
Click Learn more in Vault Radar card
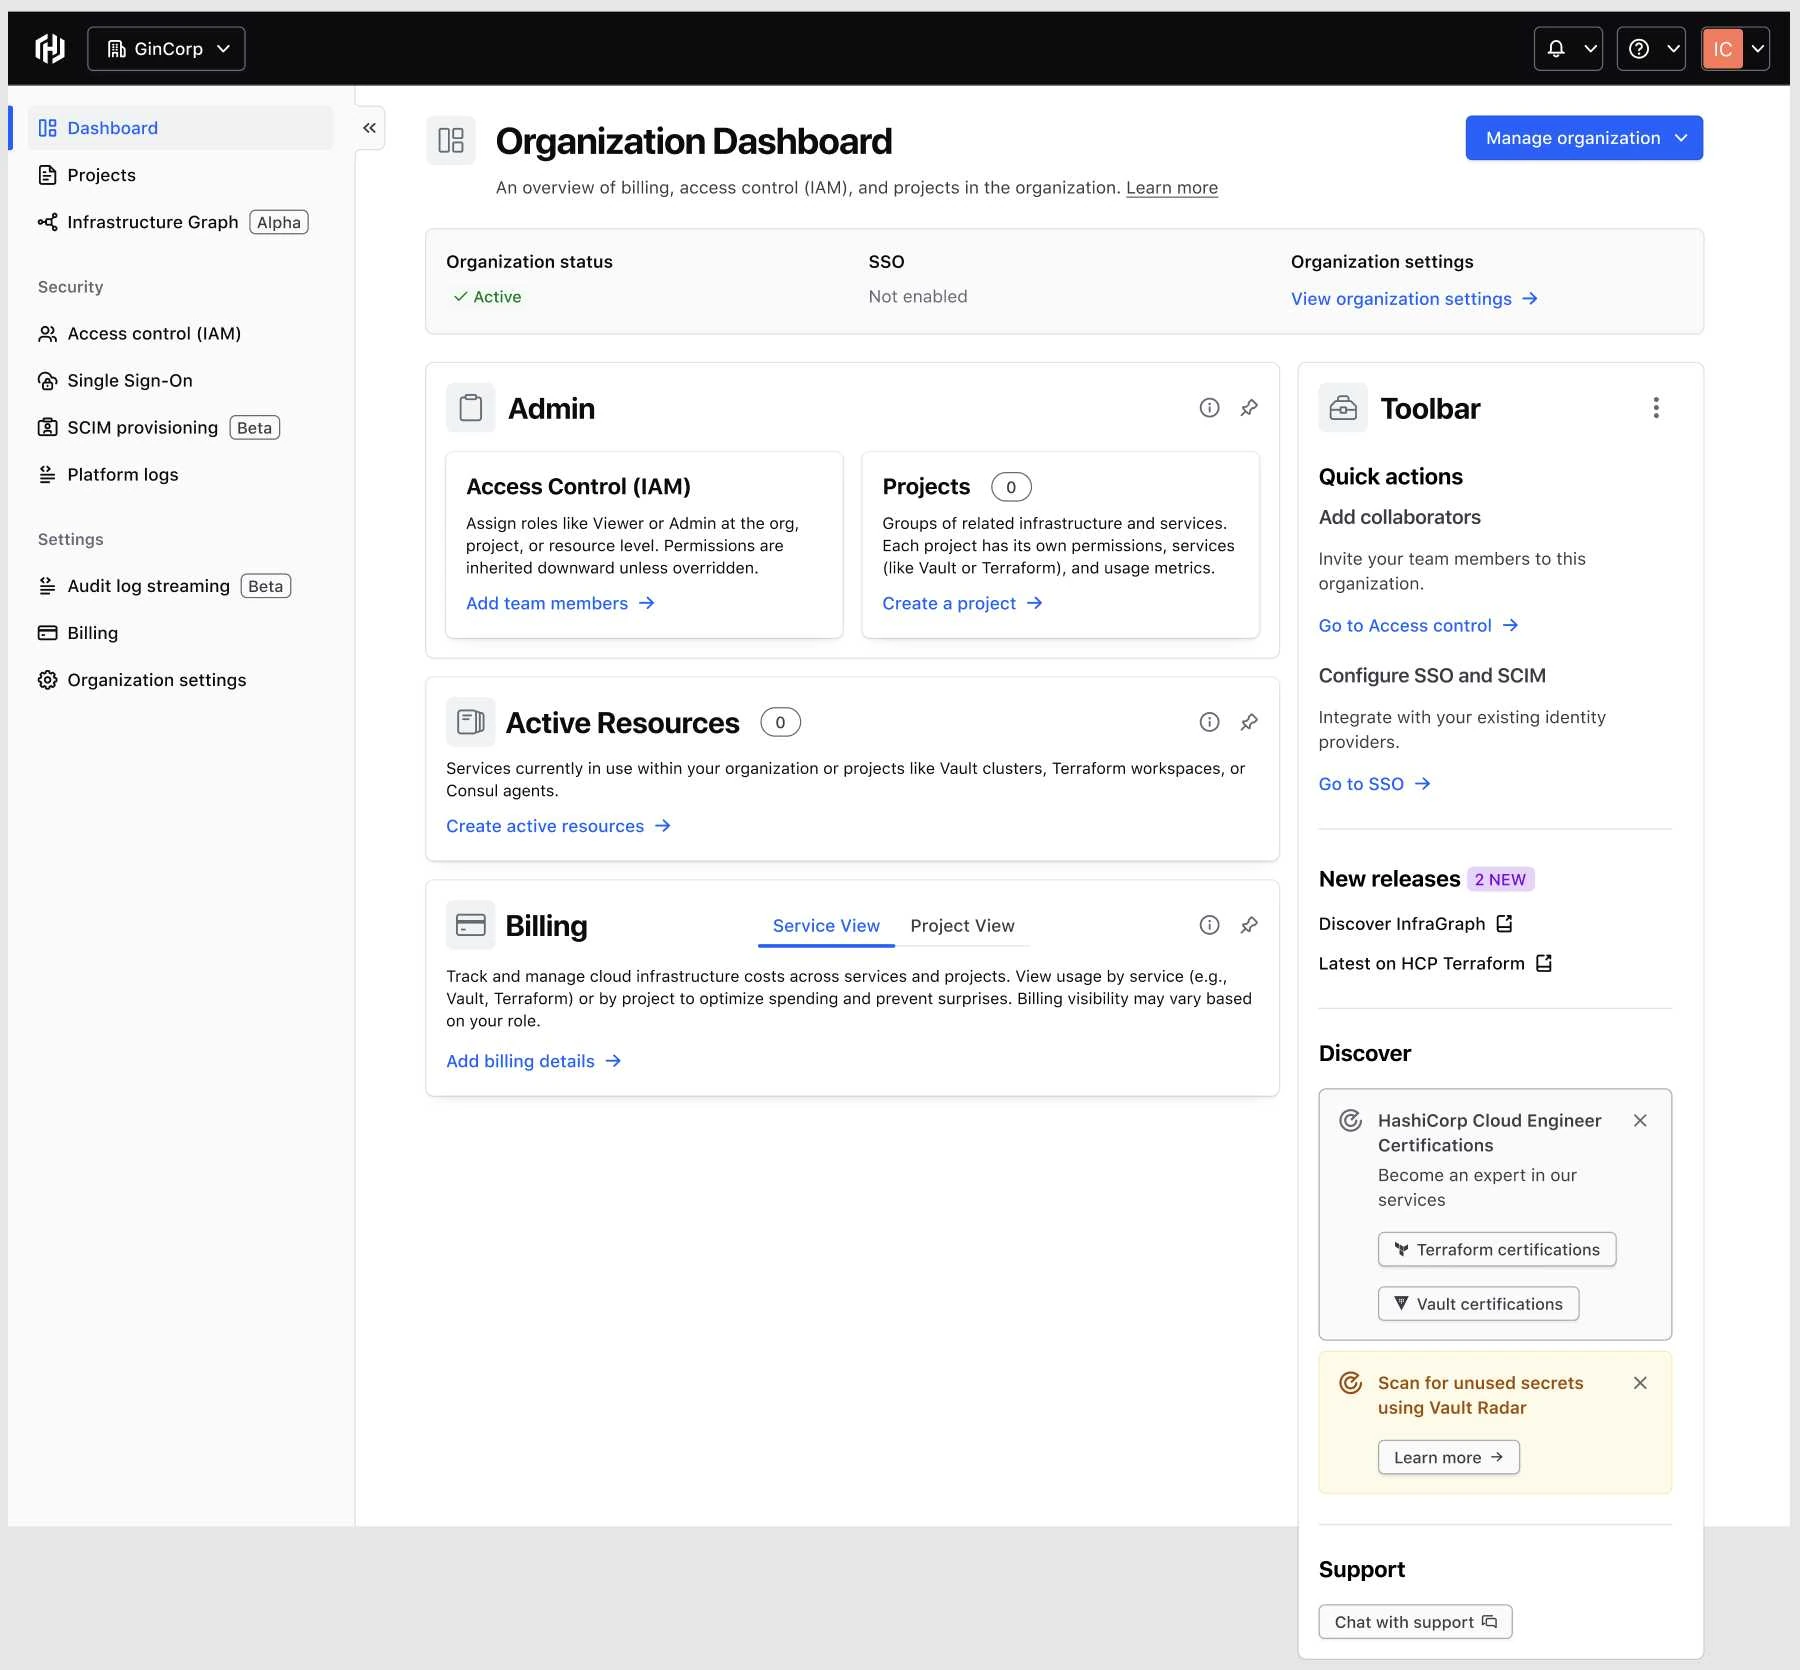click(x=1448, y=1458)
